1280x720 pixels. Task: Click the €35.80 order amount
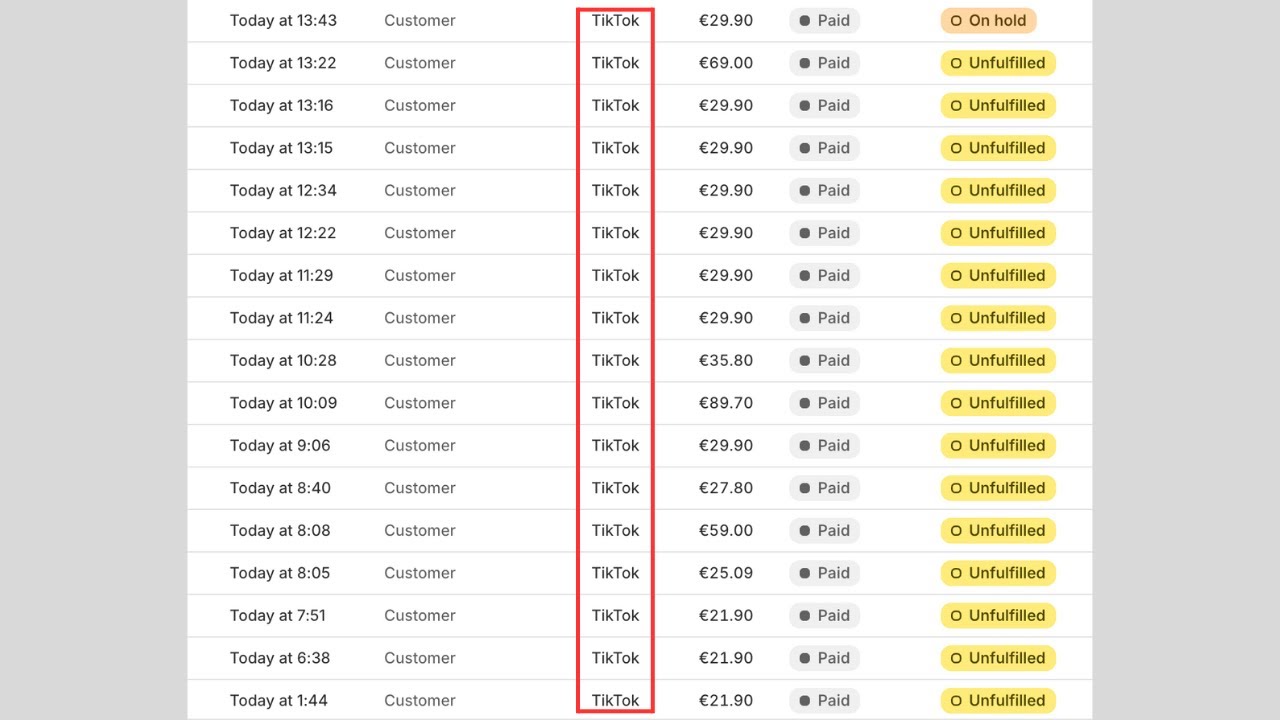click(726, 360)
